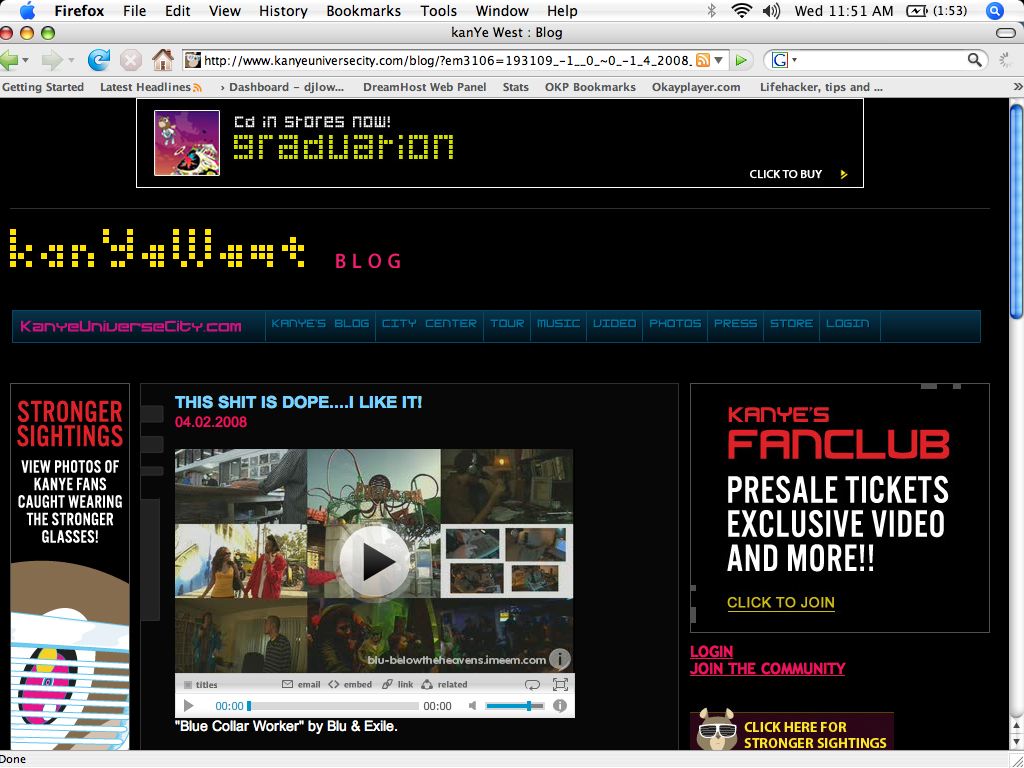The width and height of the screenshot is (1024, 768).
Task: Expand the back button history dropdown
Action: 25,60
